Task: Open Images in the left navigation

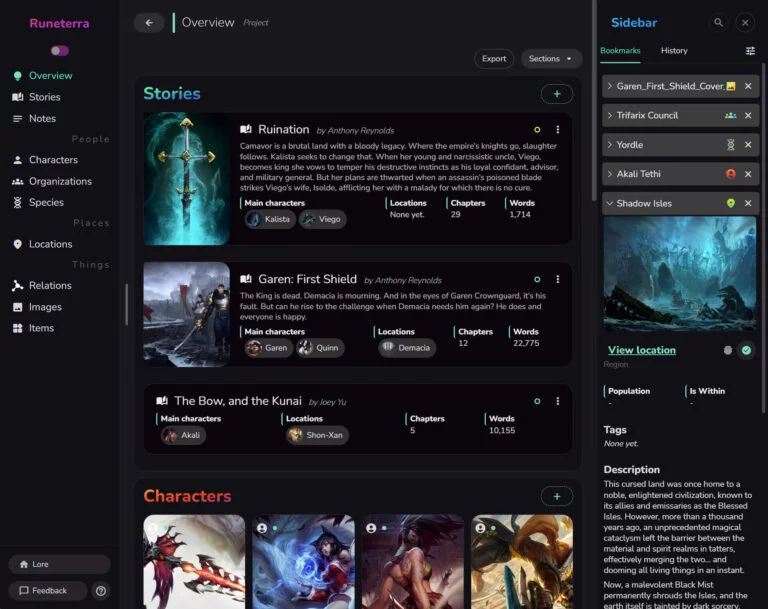Action: [x=45, y=307]
